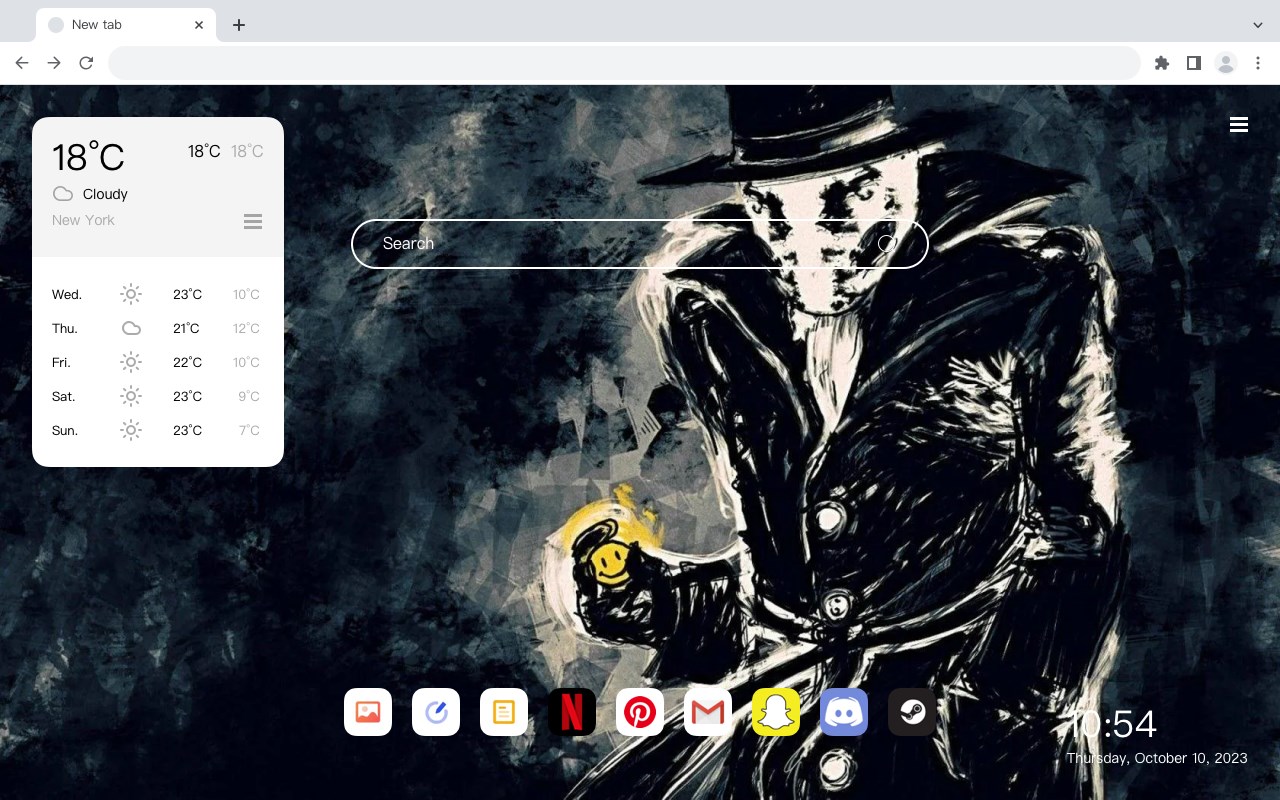Click the 7°C low on Sunday
The image size is (1280, 800).
click(x=249, y=430)
